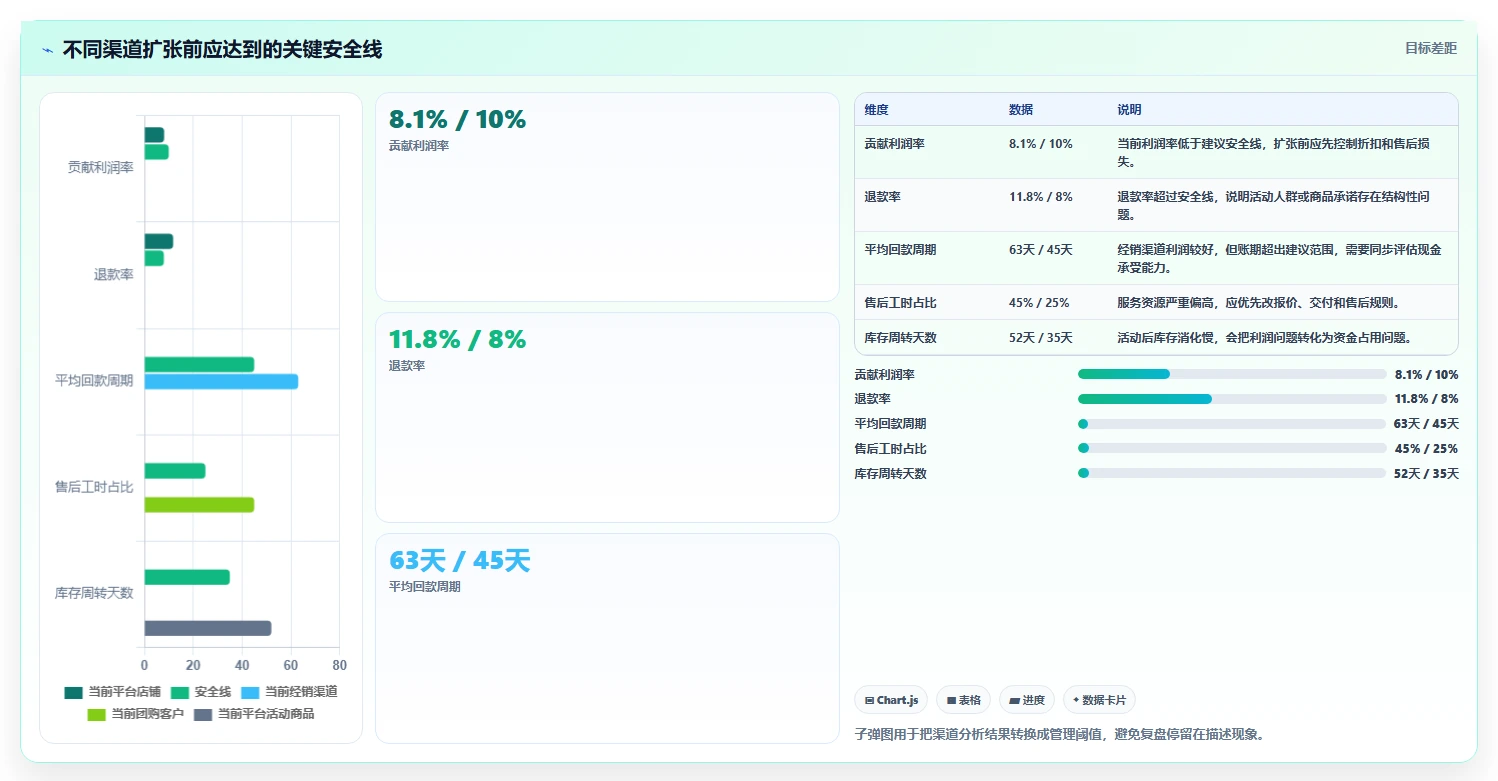Screen dimensions: 1498x781
Task: Select the 数据卡片 tag chip
Action: (x=1100, y=700)
